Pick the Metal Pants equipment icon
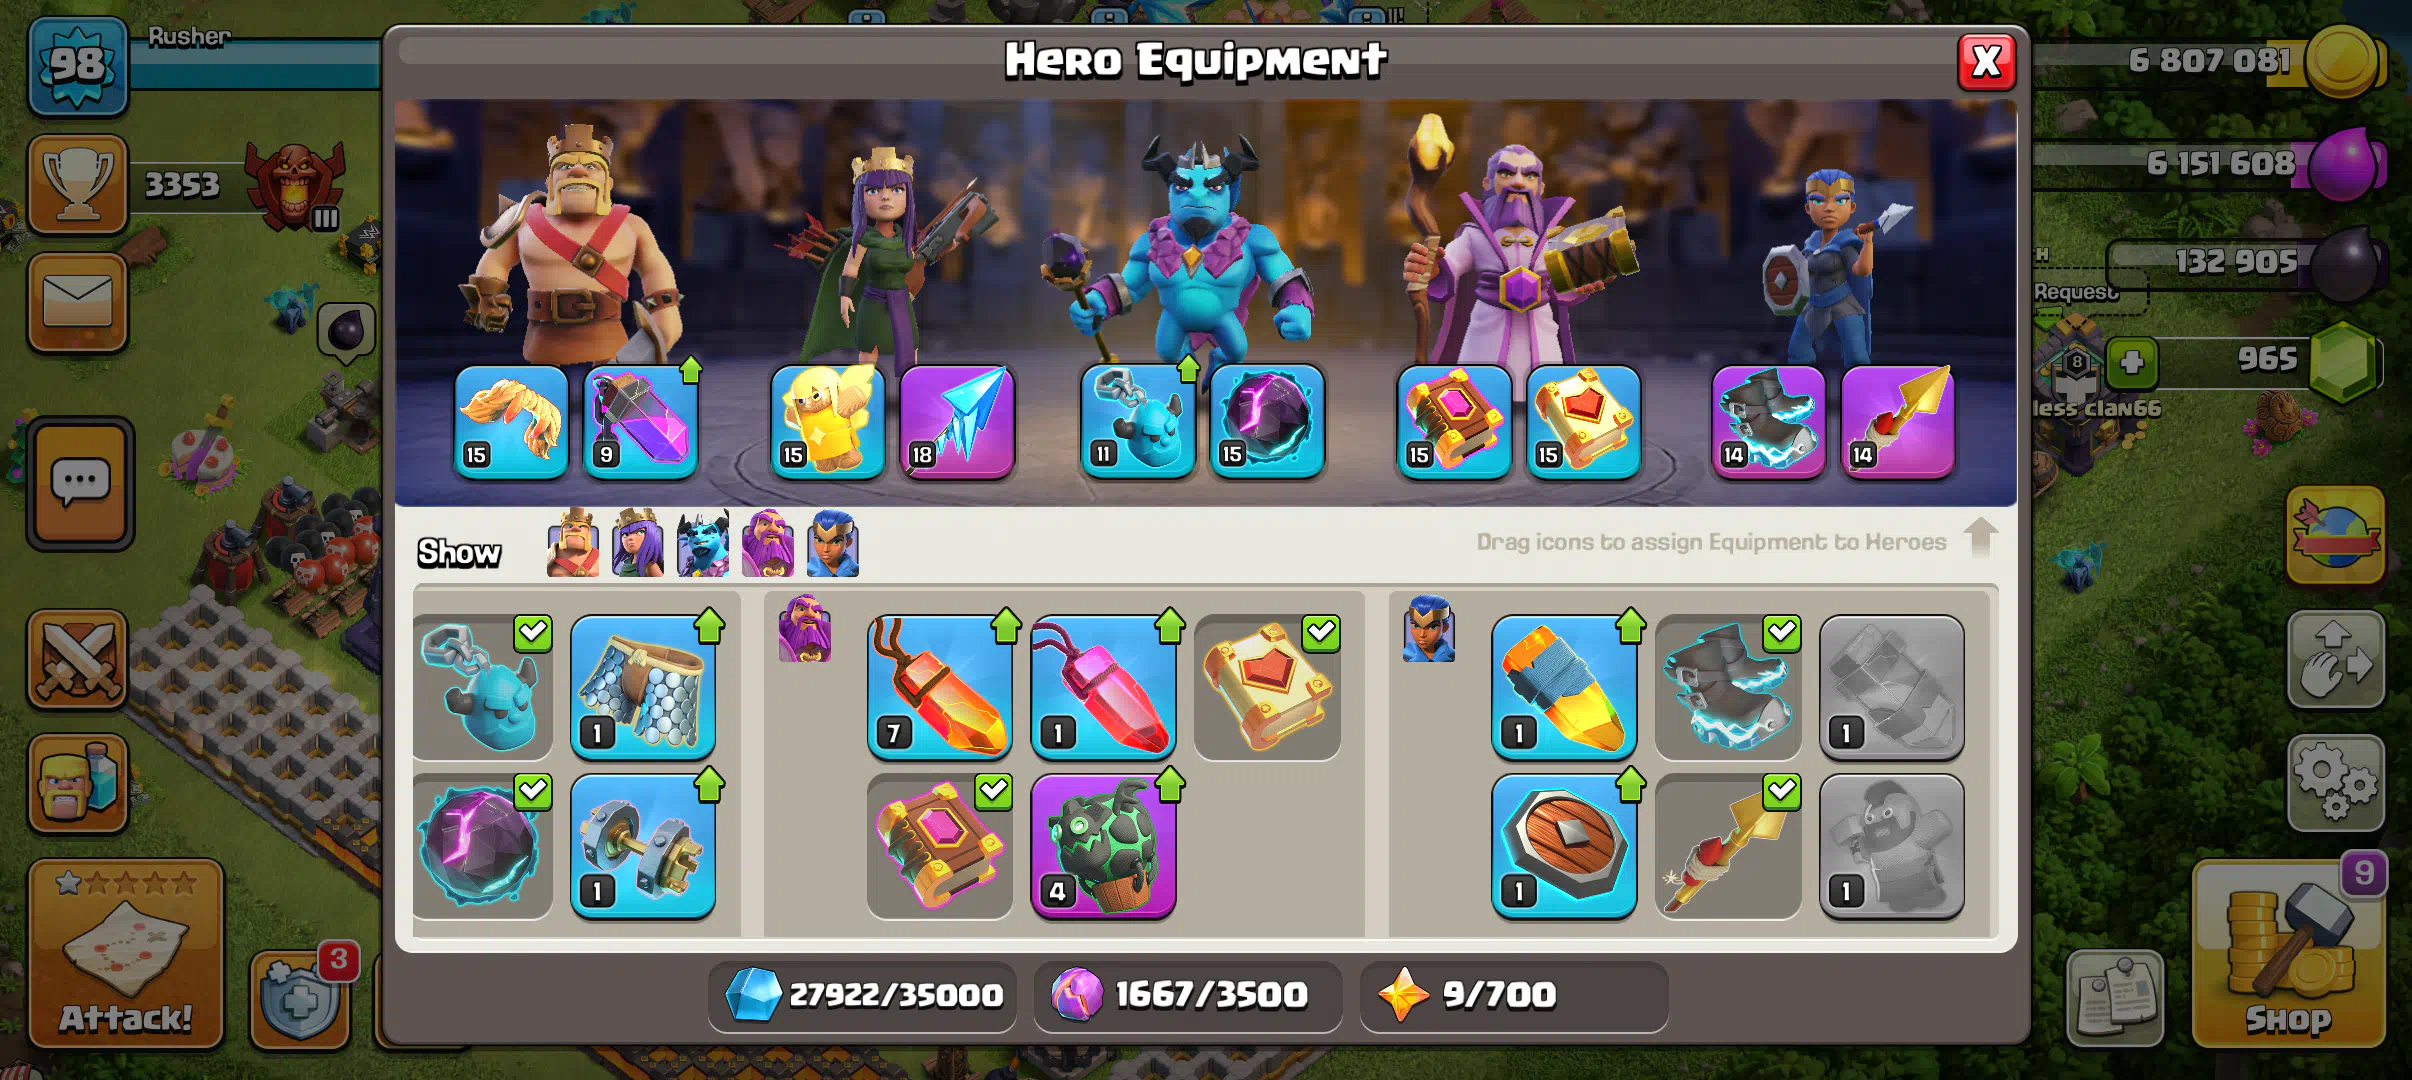Image resolution: width=2412 pixels, height=1080 pixels. pyautogui.click(x=643, y=687)
